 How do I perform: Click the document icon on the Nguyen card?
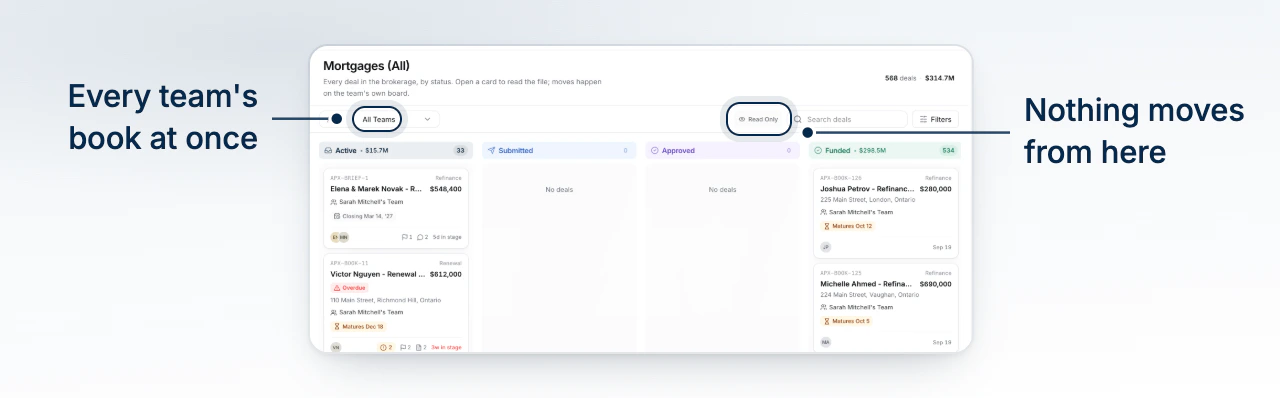click(x=418, y=347)
